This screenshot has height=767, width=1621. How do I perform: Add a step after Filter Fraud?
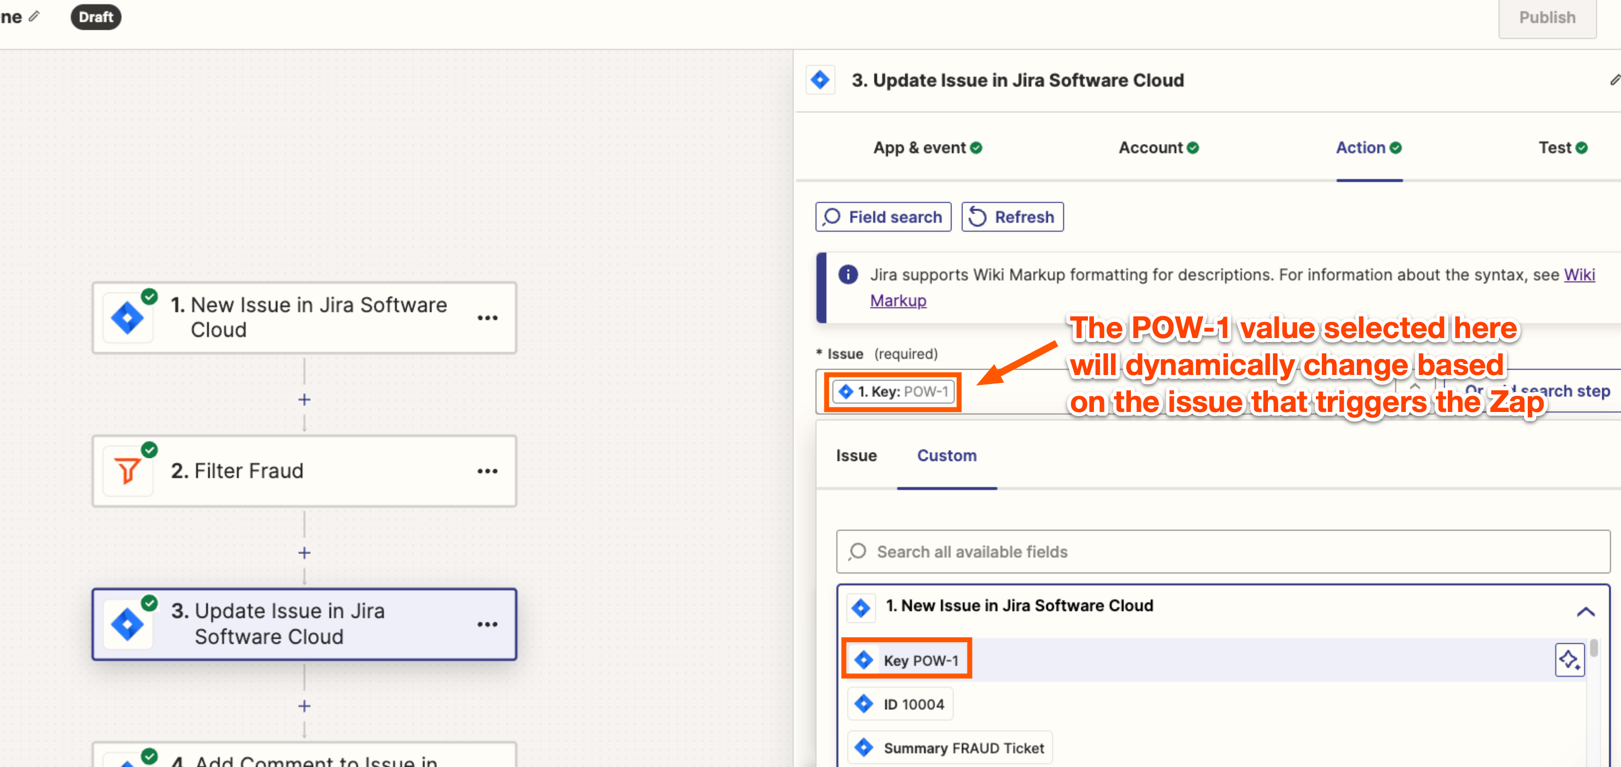point(304,552)
